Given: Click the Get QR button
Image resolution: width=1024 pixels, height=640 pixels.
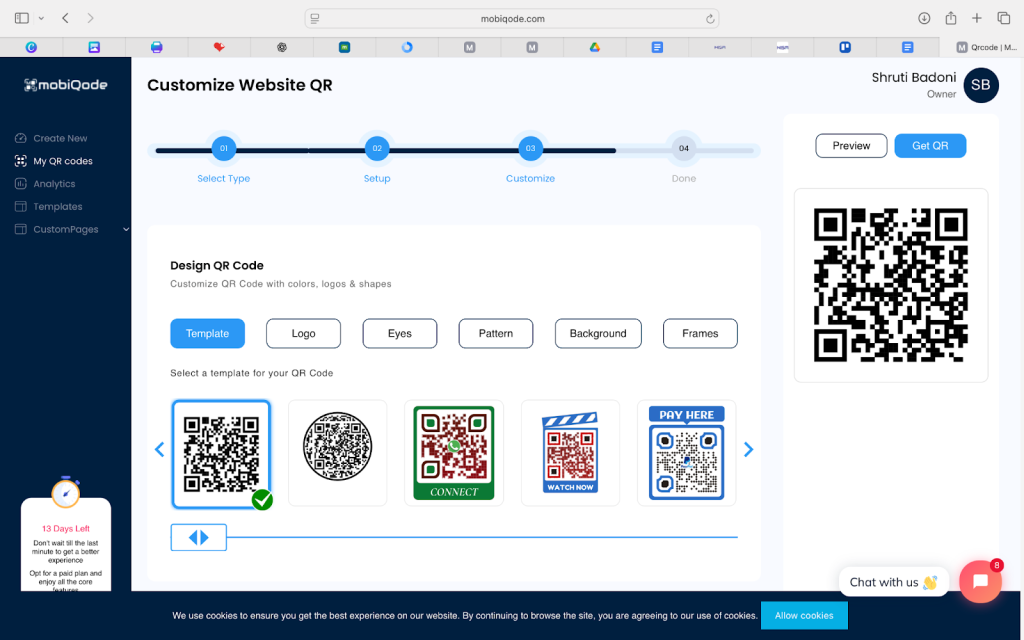Looking at the screenshot, I should click(x=930, y=146).
